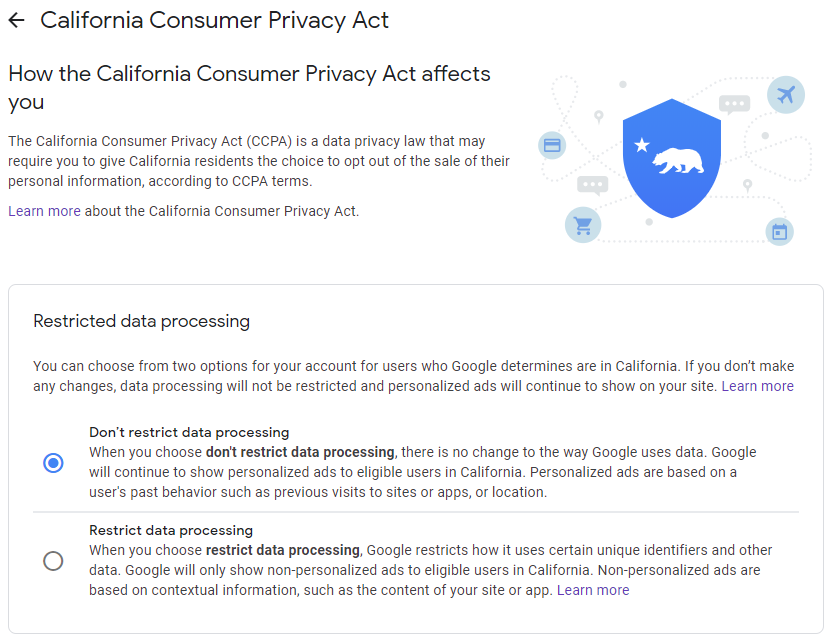Click Learn more after personalized ads text
Image resolution: width=832 pixels, height=641 pixels.
click(758, 386)
